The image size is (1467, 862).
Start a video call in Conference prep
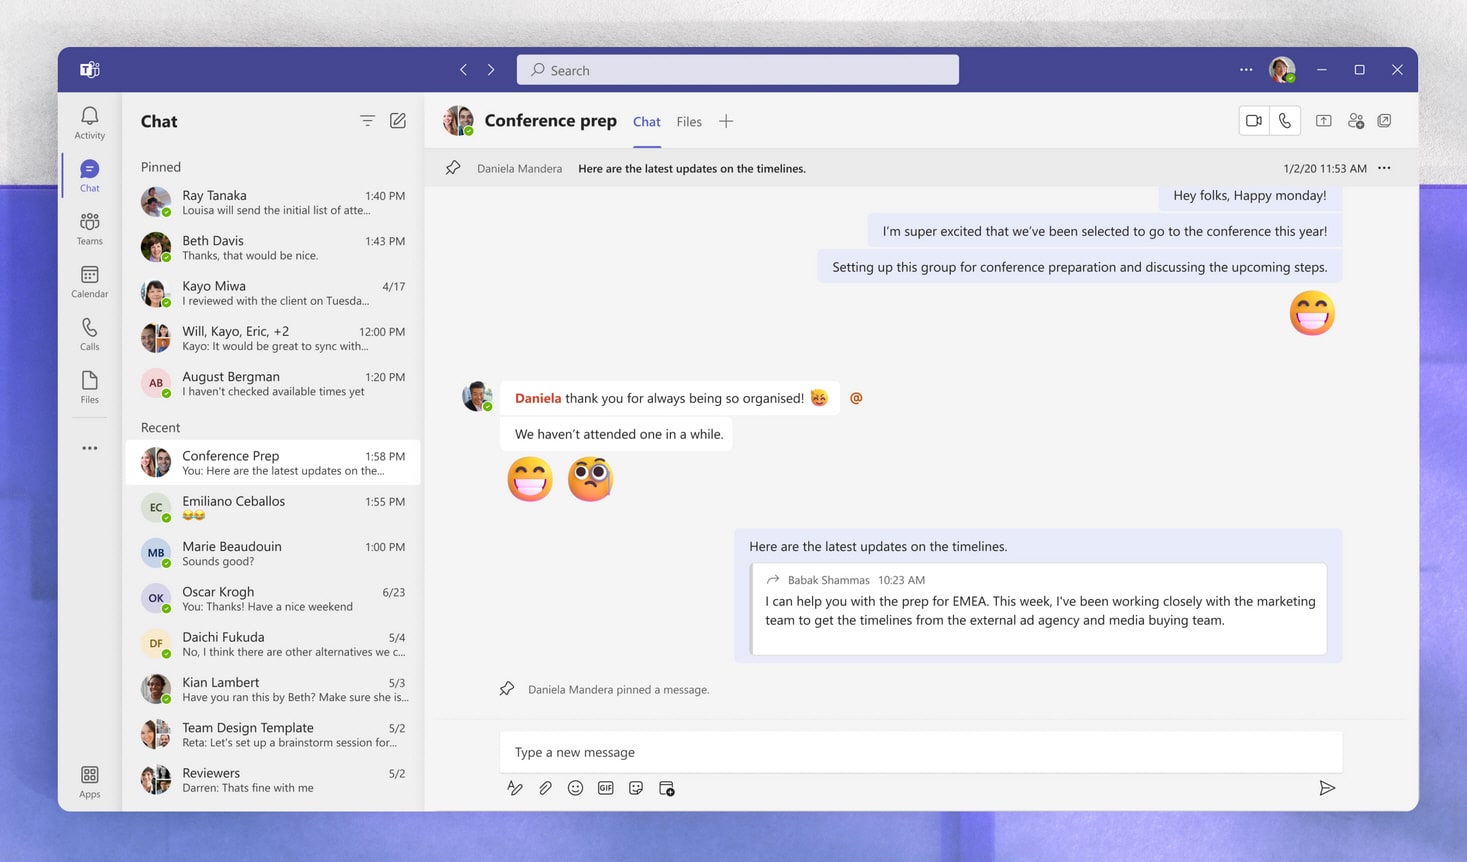1253,121
